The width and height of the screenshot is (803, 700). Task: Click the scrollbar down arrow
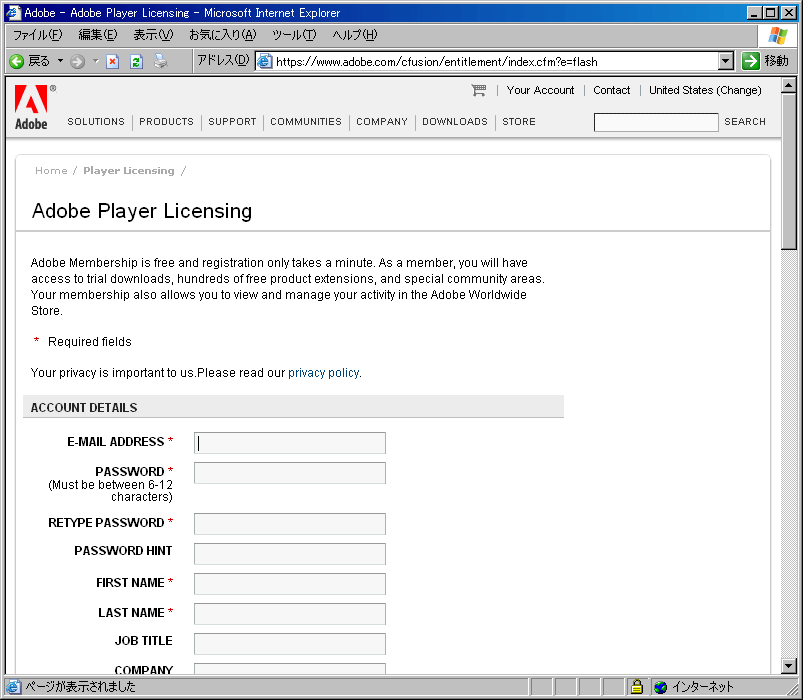click(x=789, y=666)
